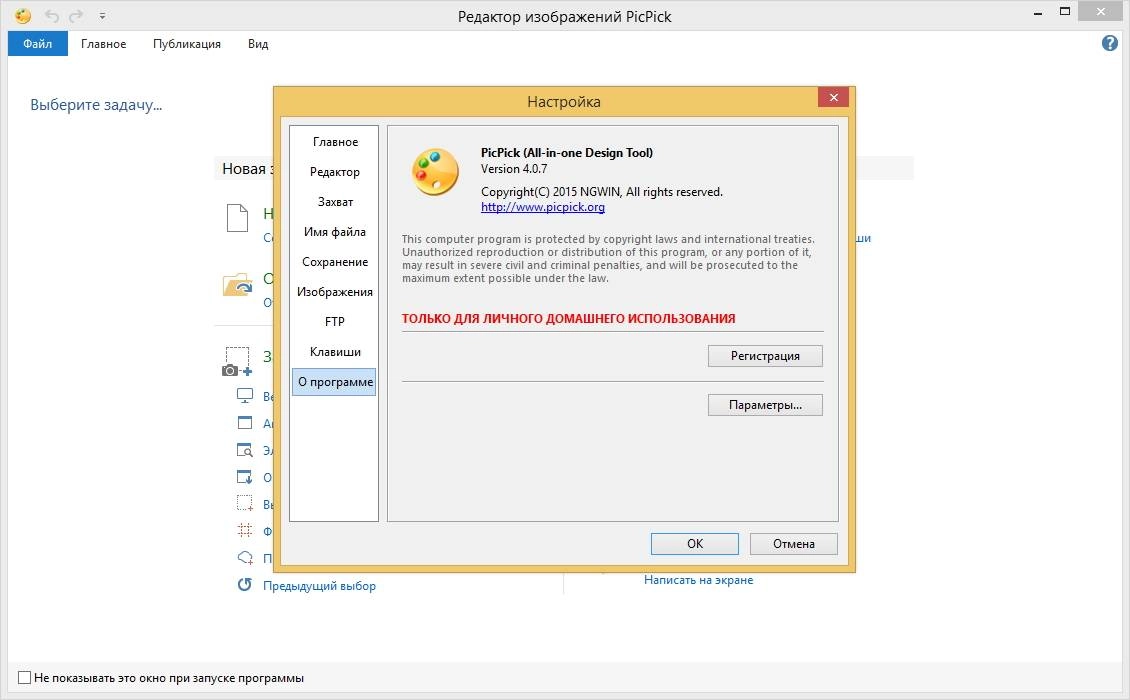Toggle 'Не показывать это окно' checkbox
Image resolution: width=1130 pixels, height=700 pixels.
click(25, 678)
